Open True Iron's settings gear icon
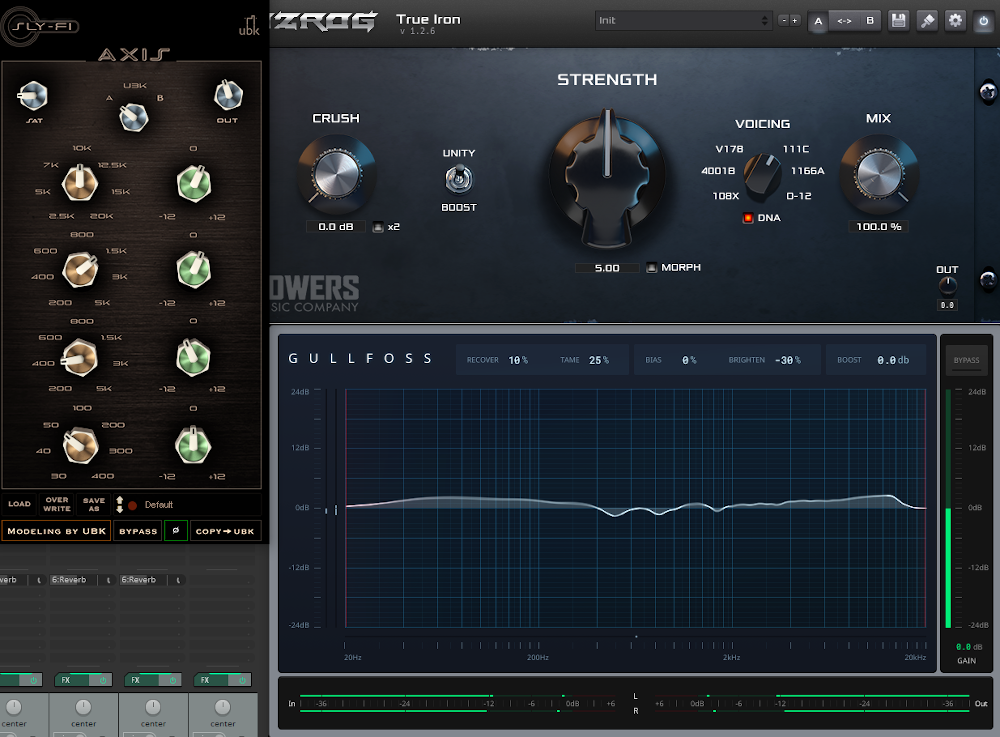The height and width of the screenshot is (737, 1000). 955,20
